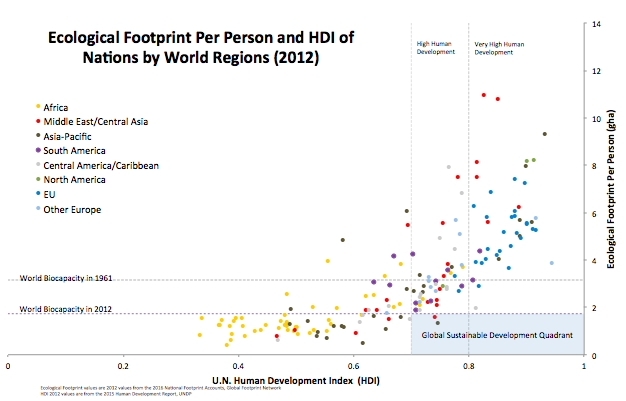The width and height of the screenshot is (626, 401).
Task: Click the footnote about 2016 National Footprint Accounts
Action: [x=161, y=388]
